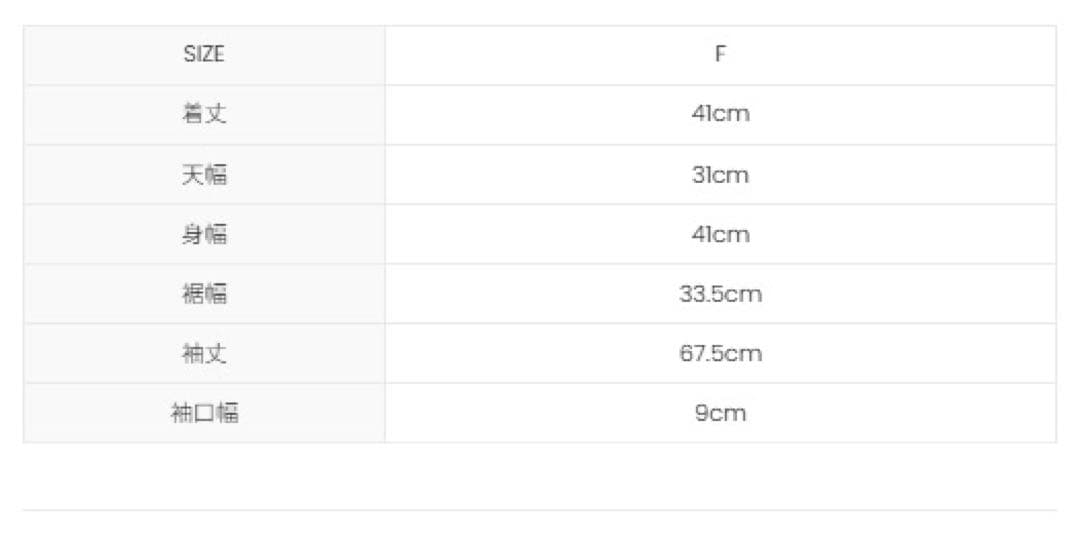1080x536 pixels.
Task: Select the F size column header
Action: tap(720, 55)
